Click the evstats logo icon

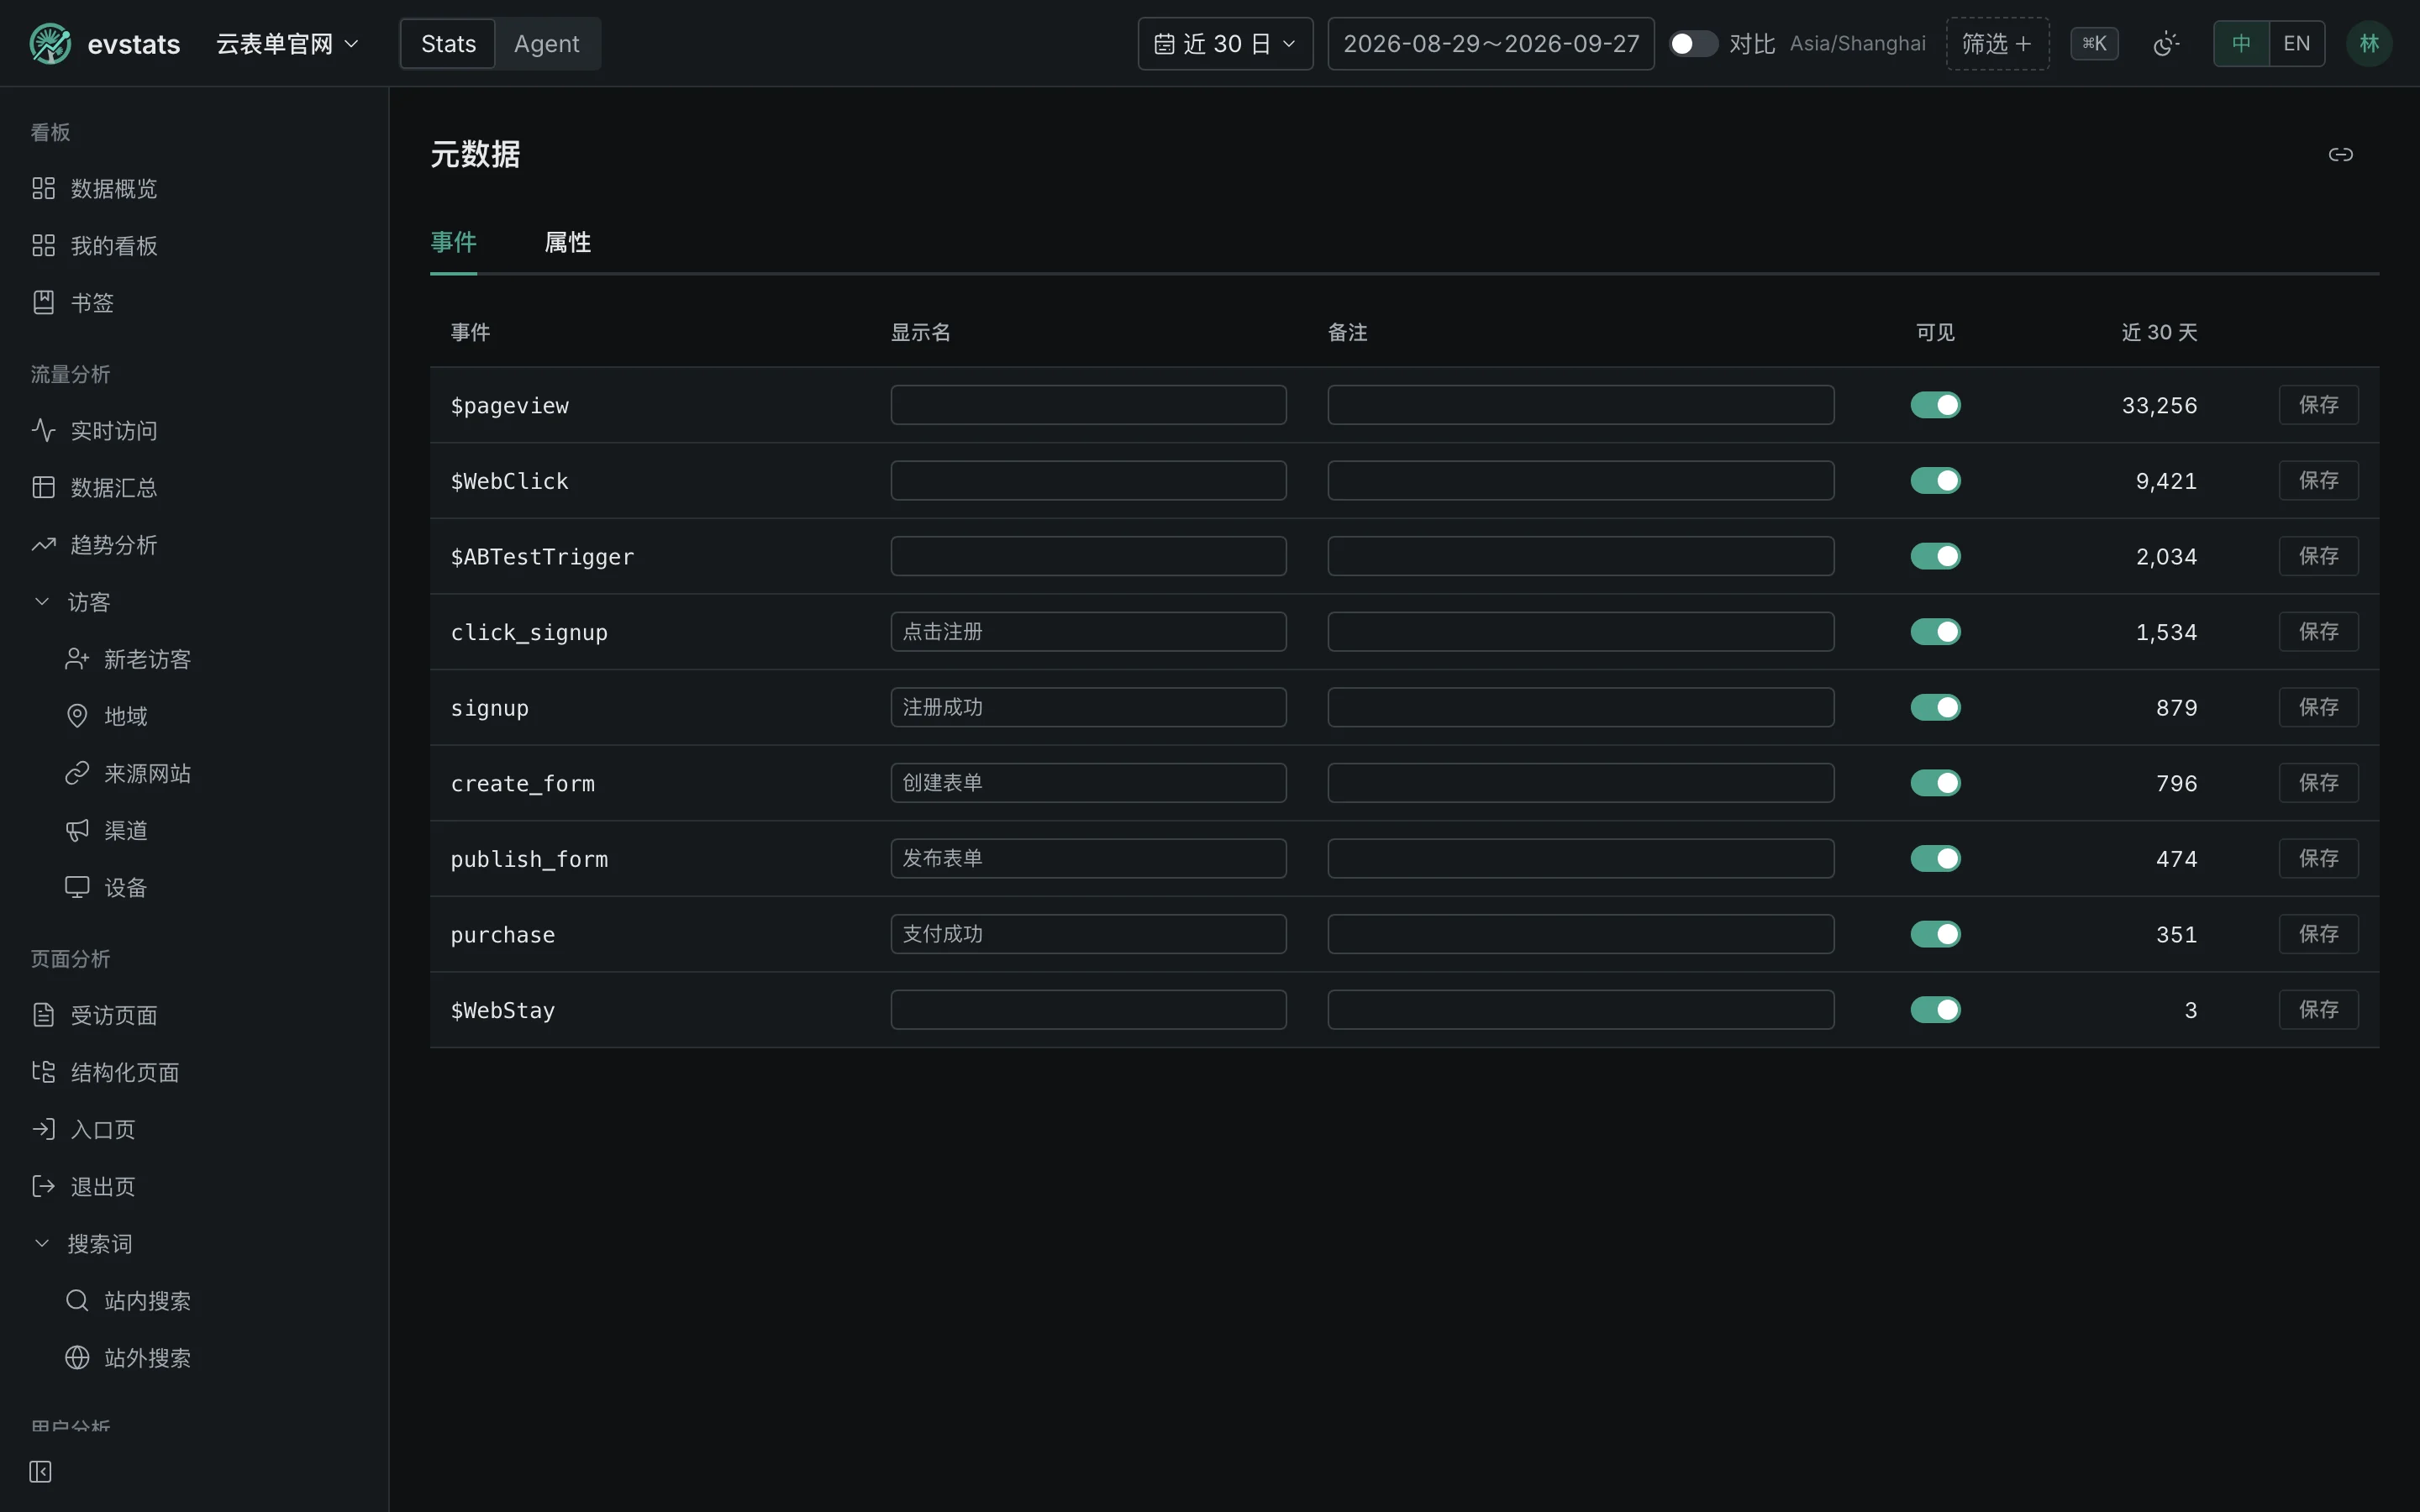pos(50,44)
